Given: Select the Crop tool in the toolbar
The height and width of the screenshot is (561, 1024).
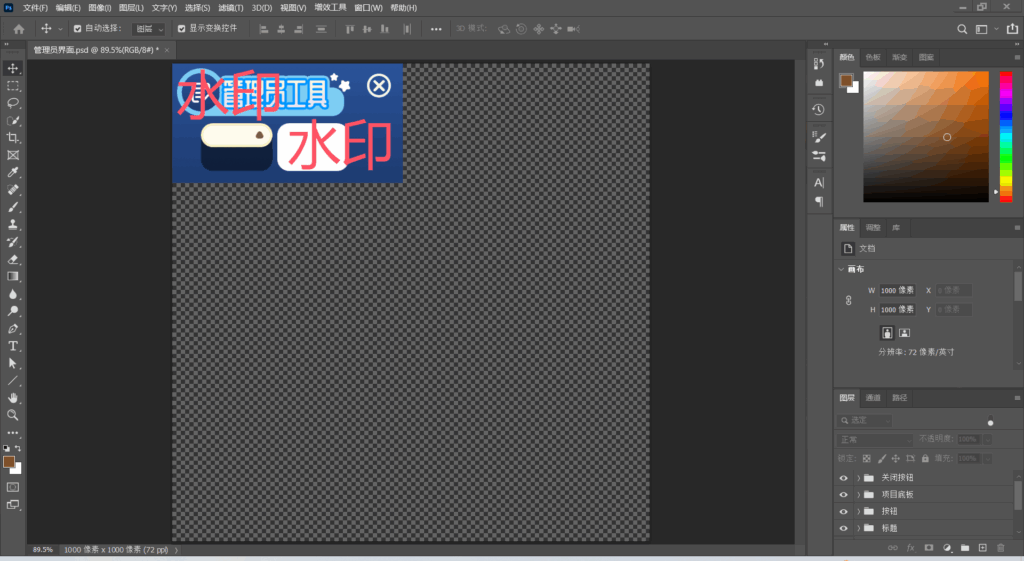Looking at the screenshot, I should coord(13,137).
